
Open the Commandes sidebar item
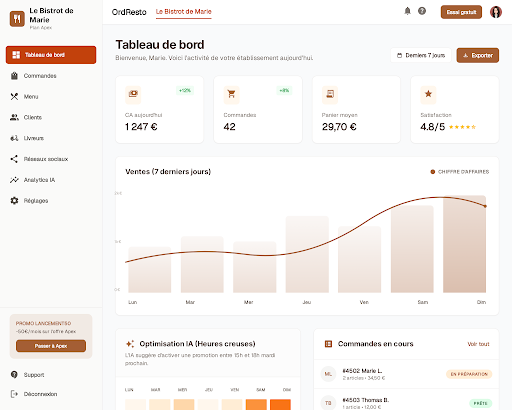pyautogui.click(x=51, y=76)
